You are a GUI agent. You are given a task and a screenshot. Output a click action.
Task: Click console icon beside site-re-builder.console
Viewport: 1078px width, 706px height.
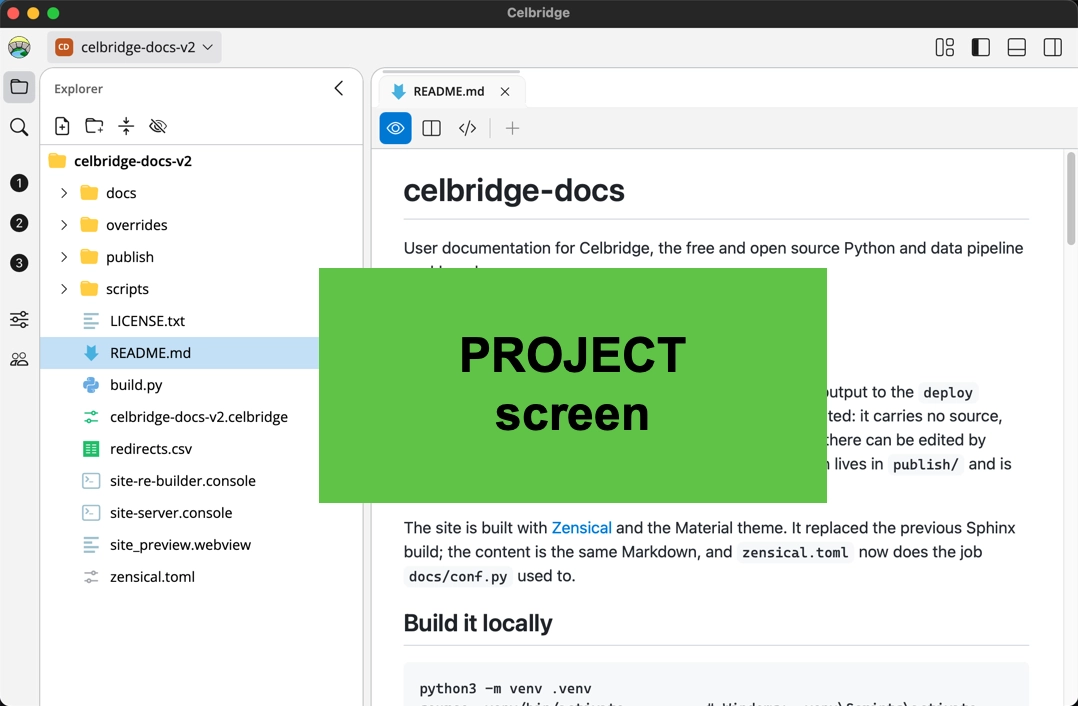point(91,481)
